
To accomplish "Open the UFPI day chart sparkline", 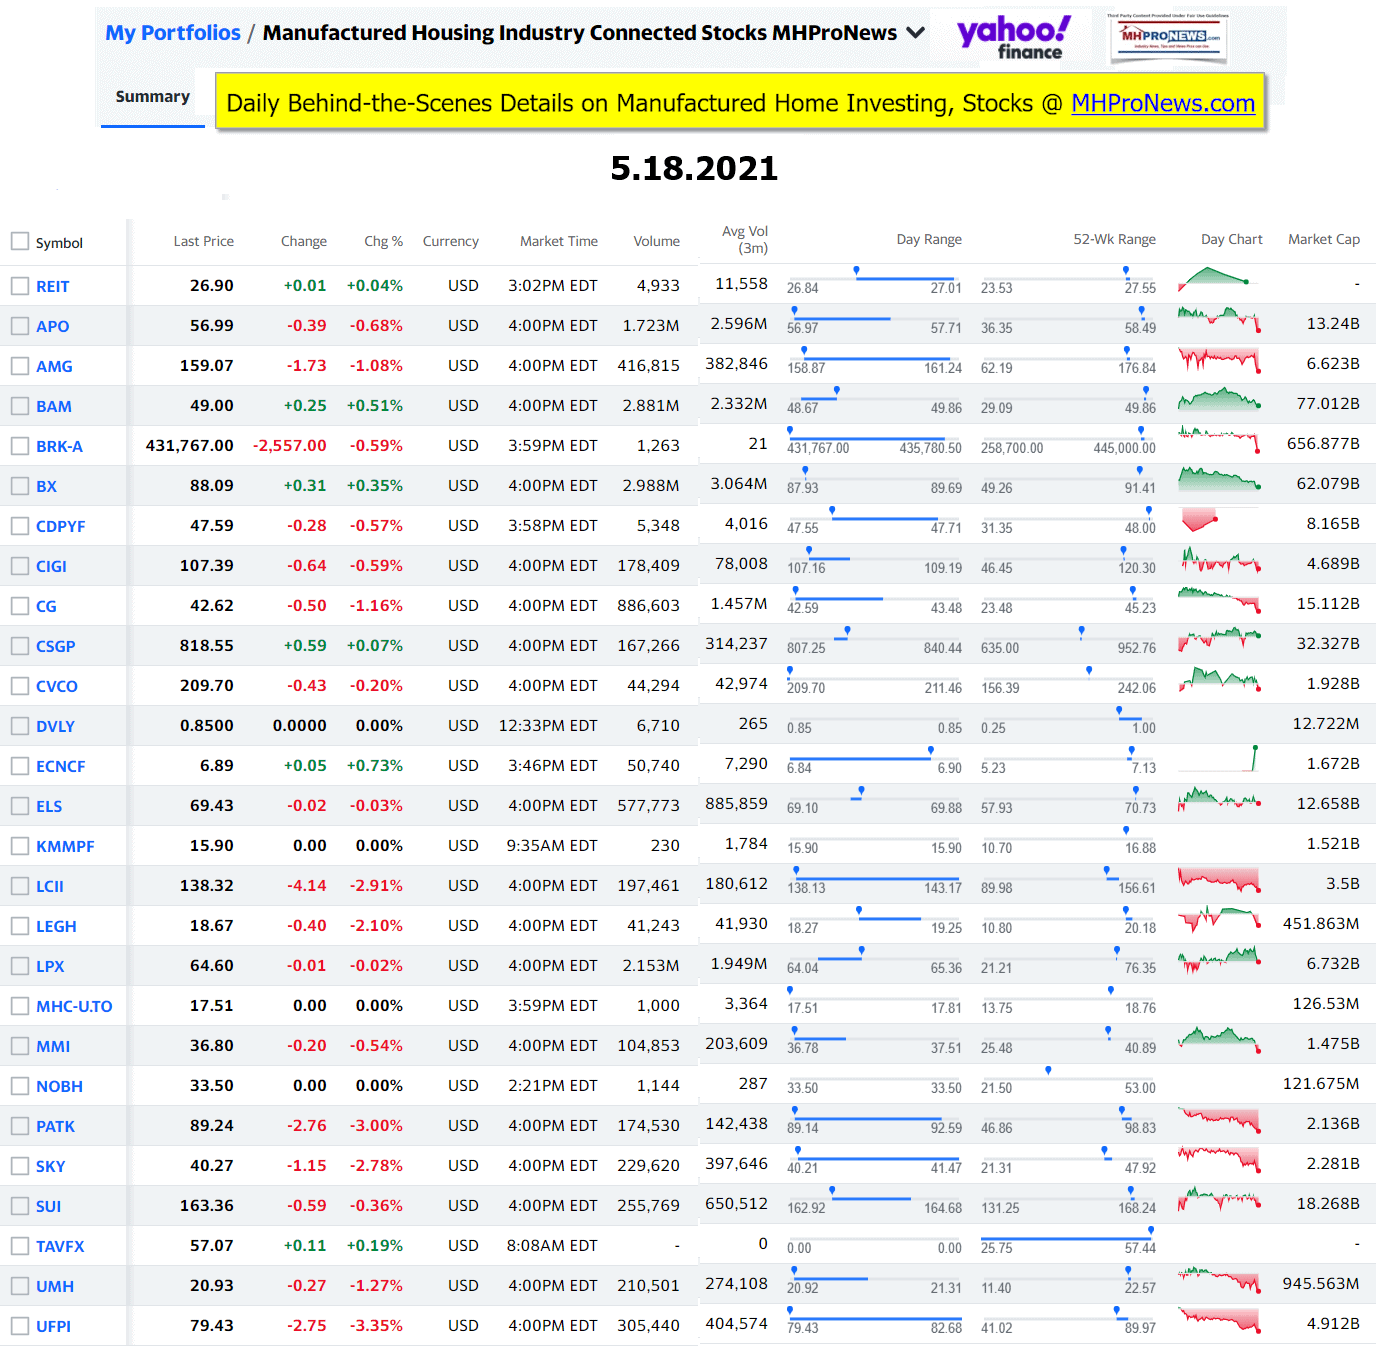I will coord(1218,1320).
